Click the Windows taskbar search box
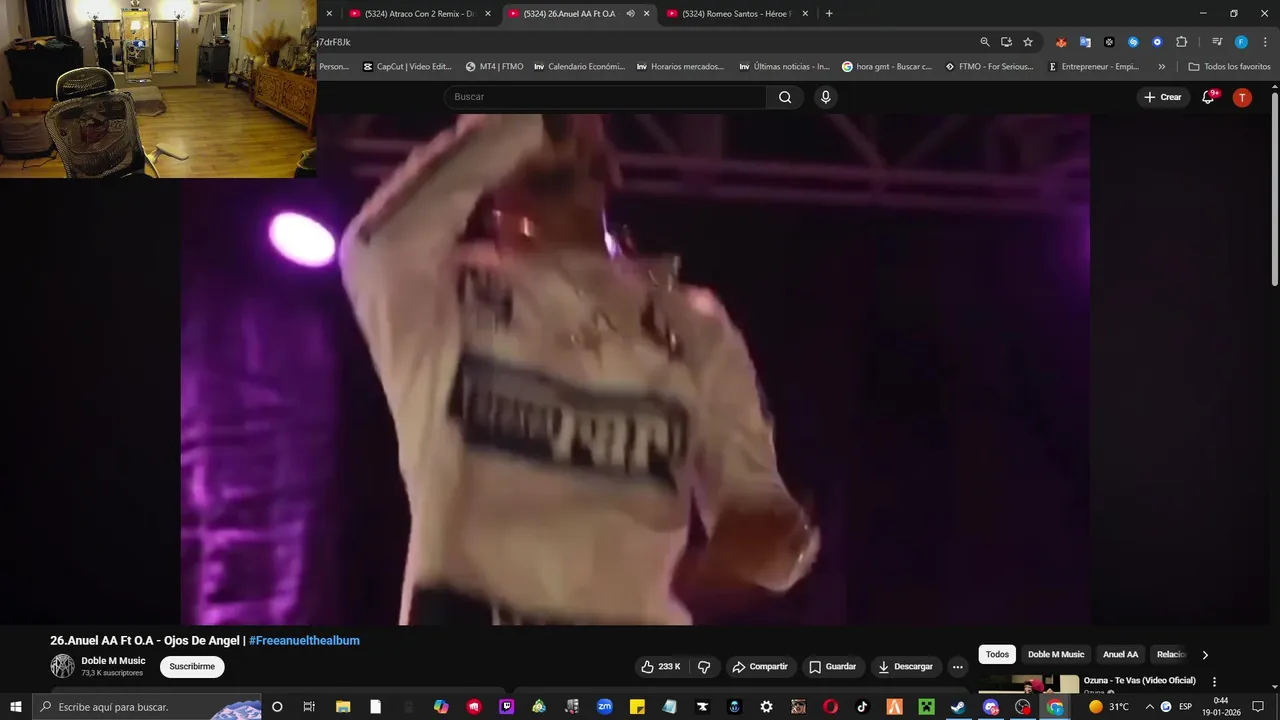The image size is (1280, 720). [x=148, y=707]
